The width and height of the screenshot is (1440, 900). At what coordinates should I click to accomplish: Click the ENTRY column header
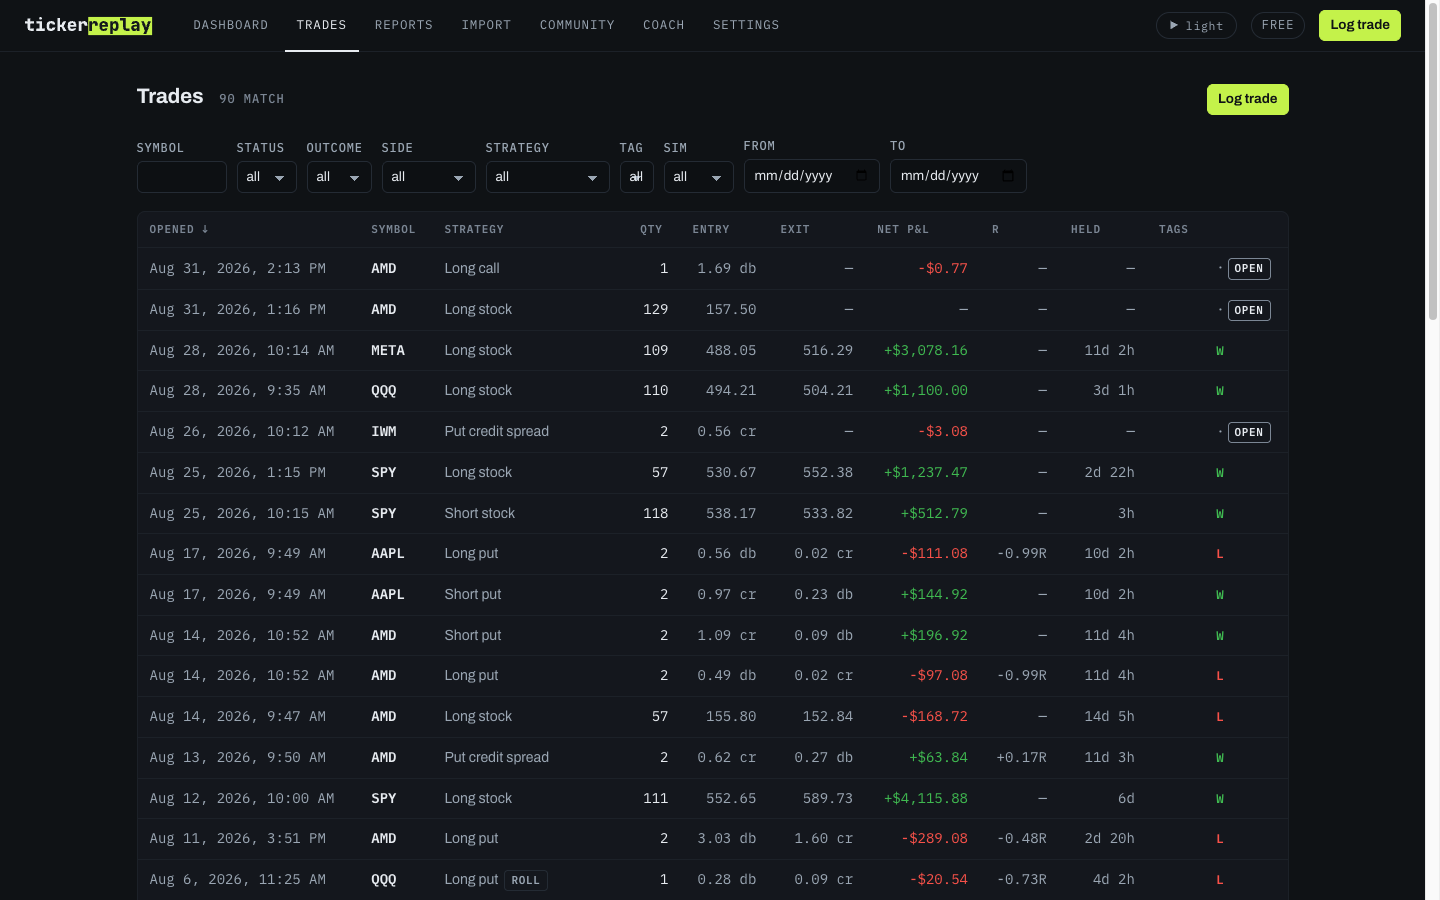(x=711, y=229)
